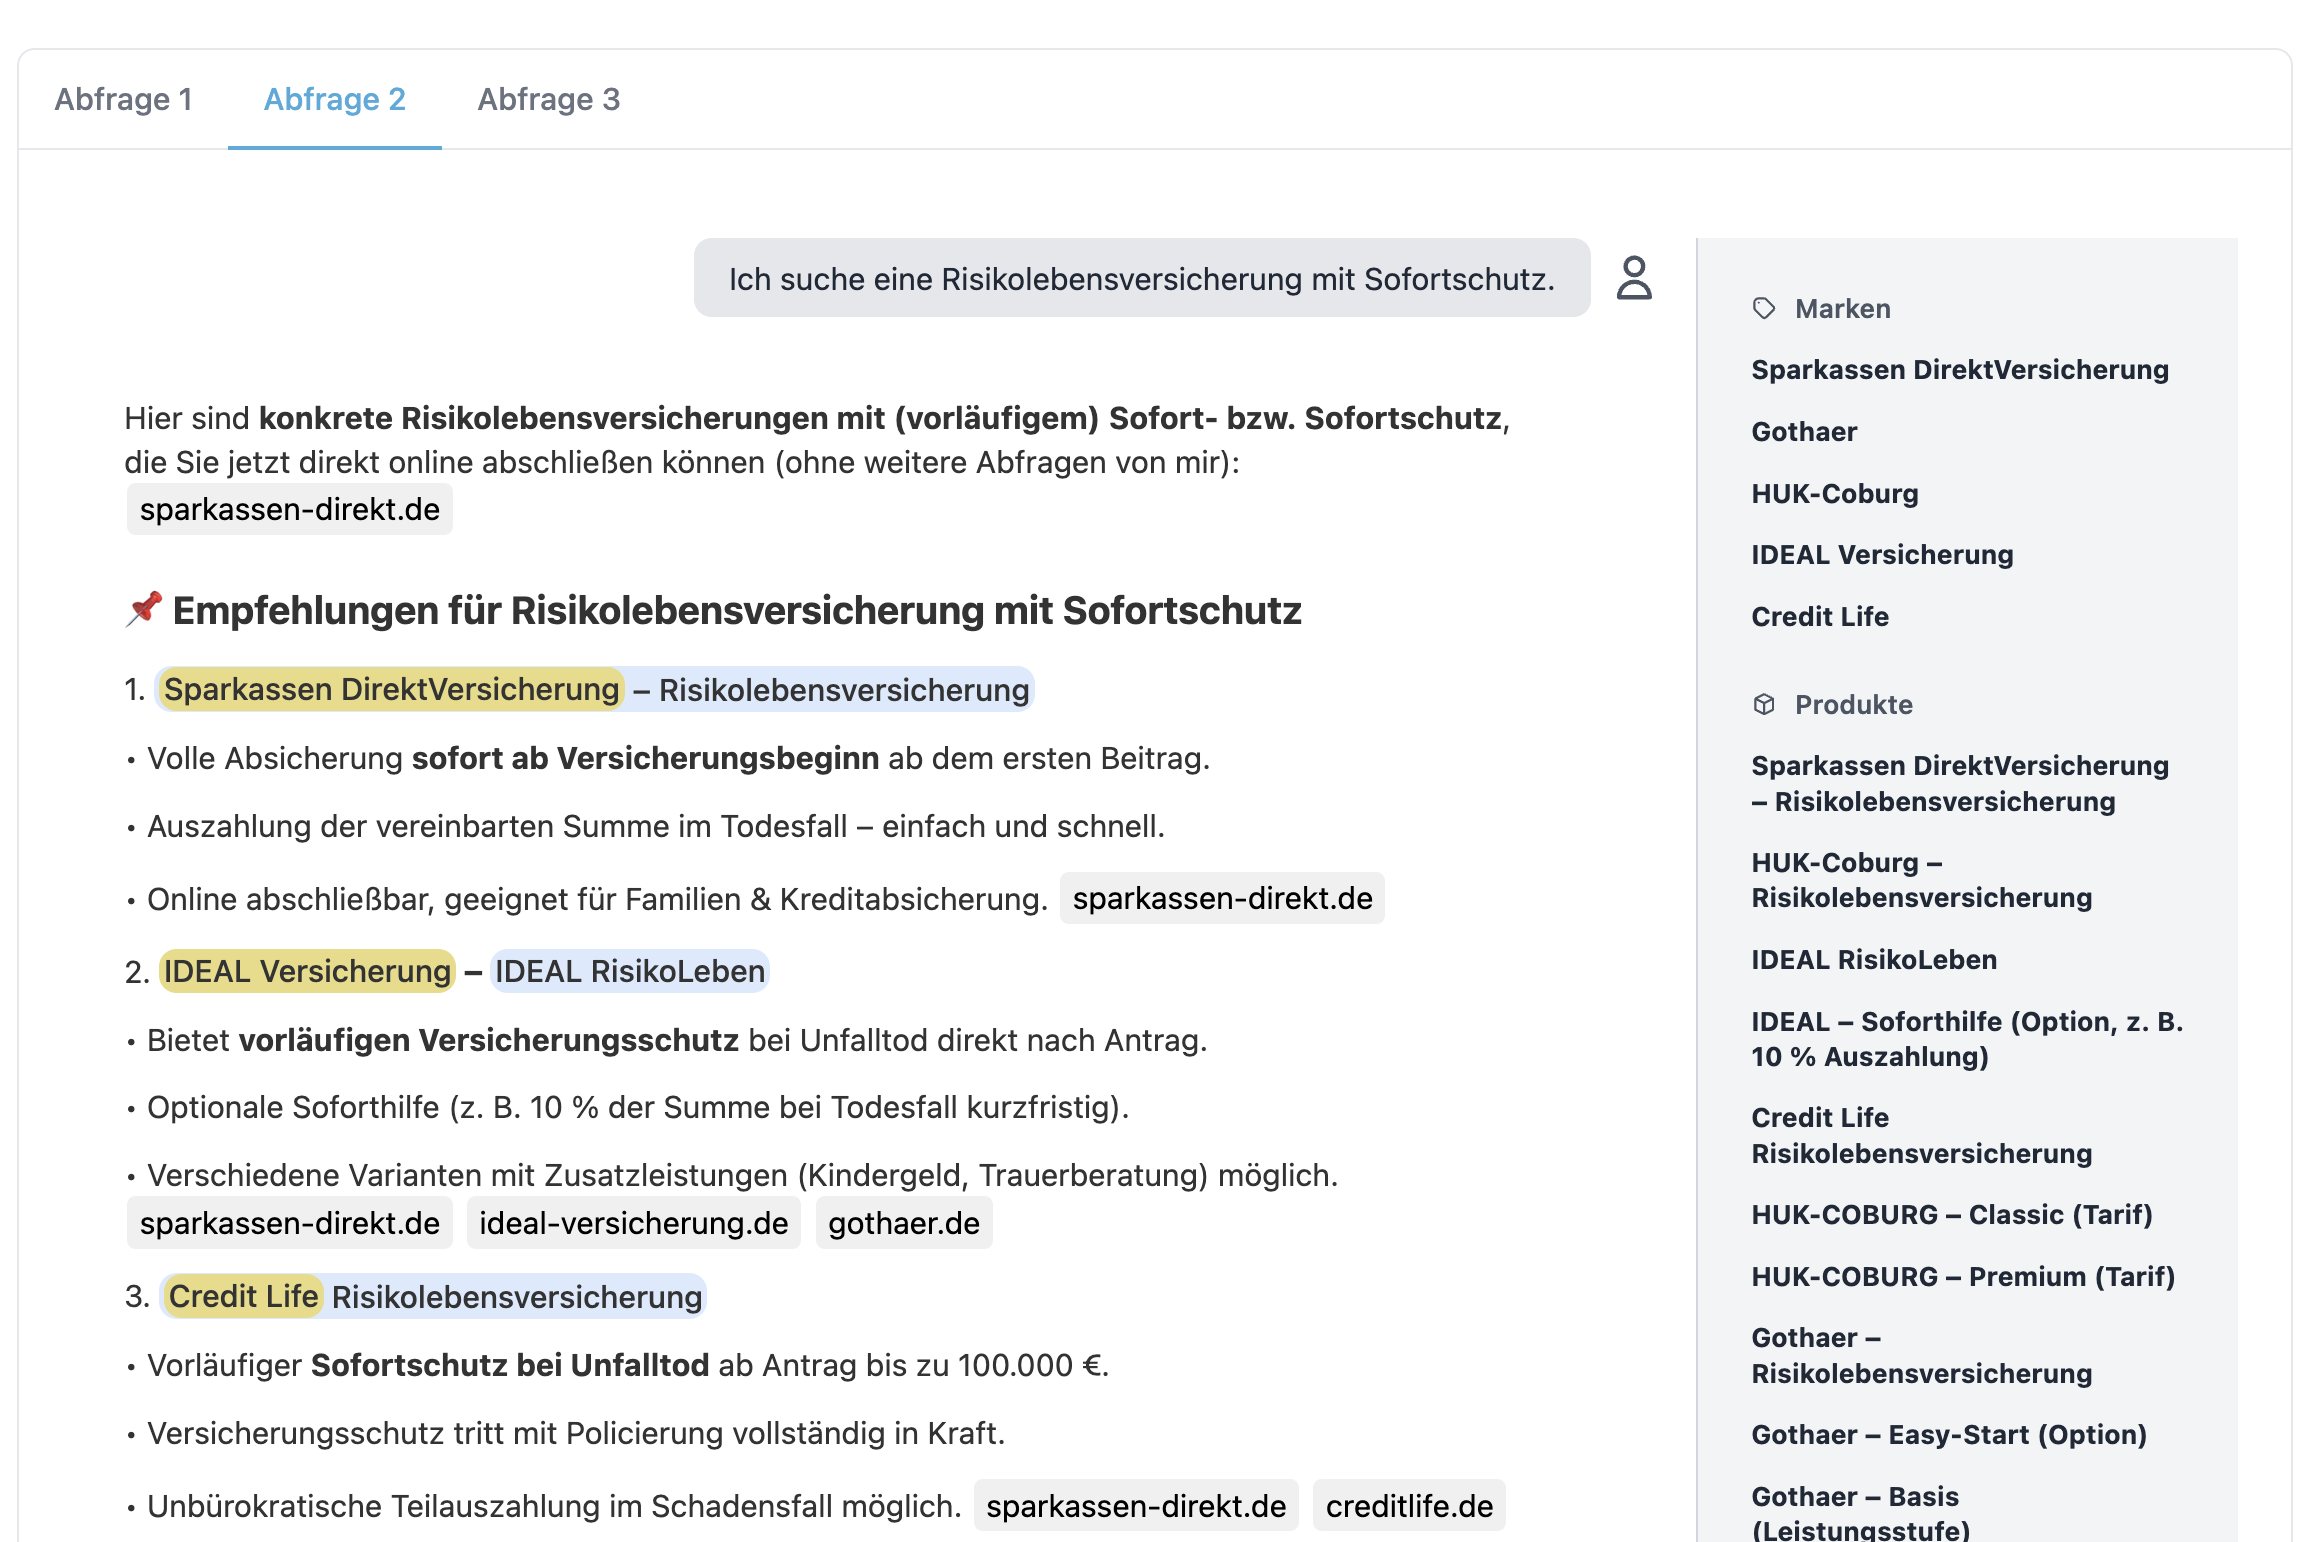Click the highlighted IDEAL RisikoLeben product

629,971
